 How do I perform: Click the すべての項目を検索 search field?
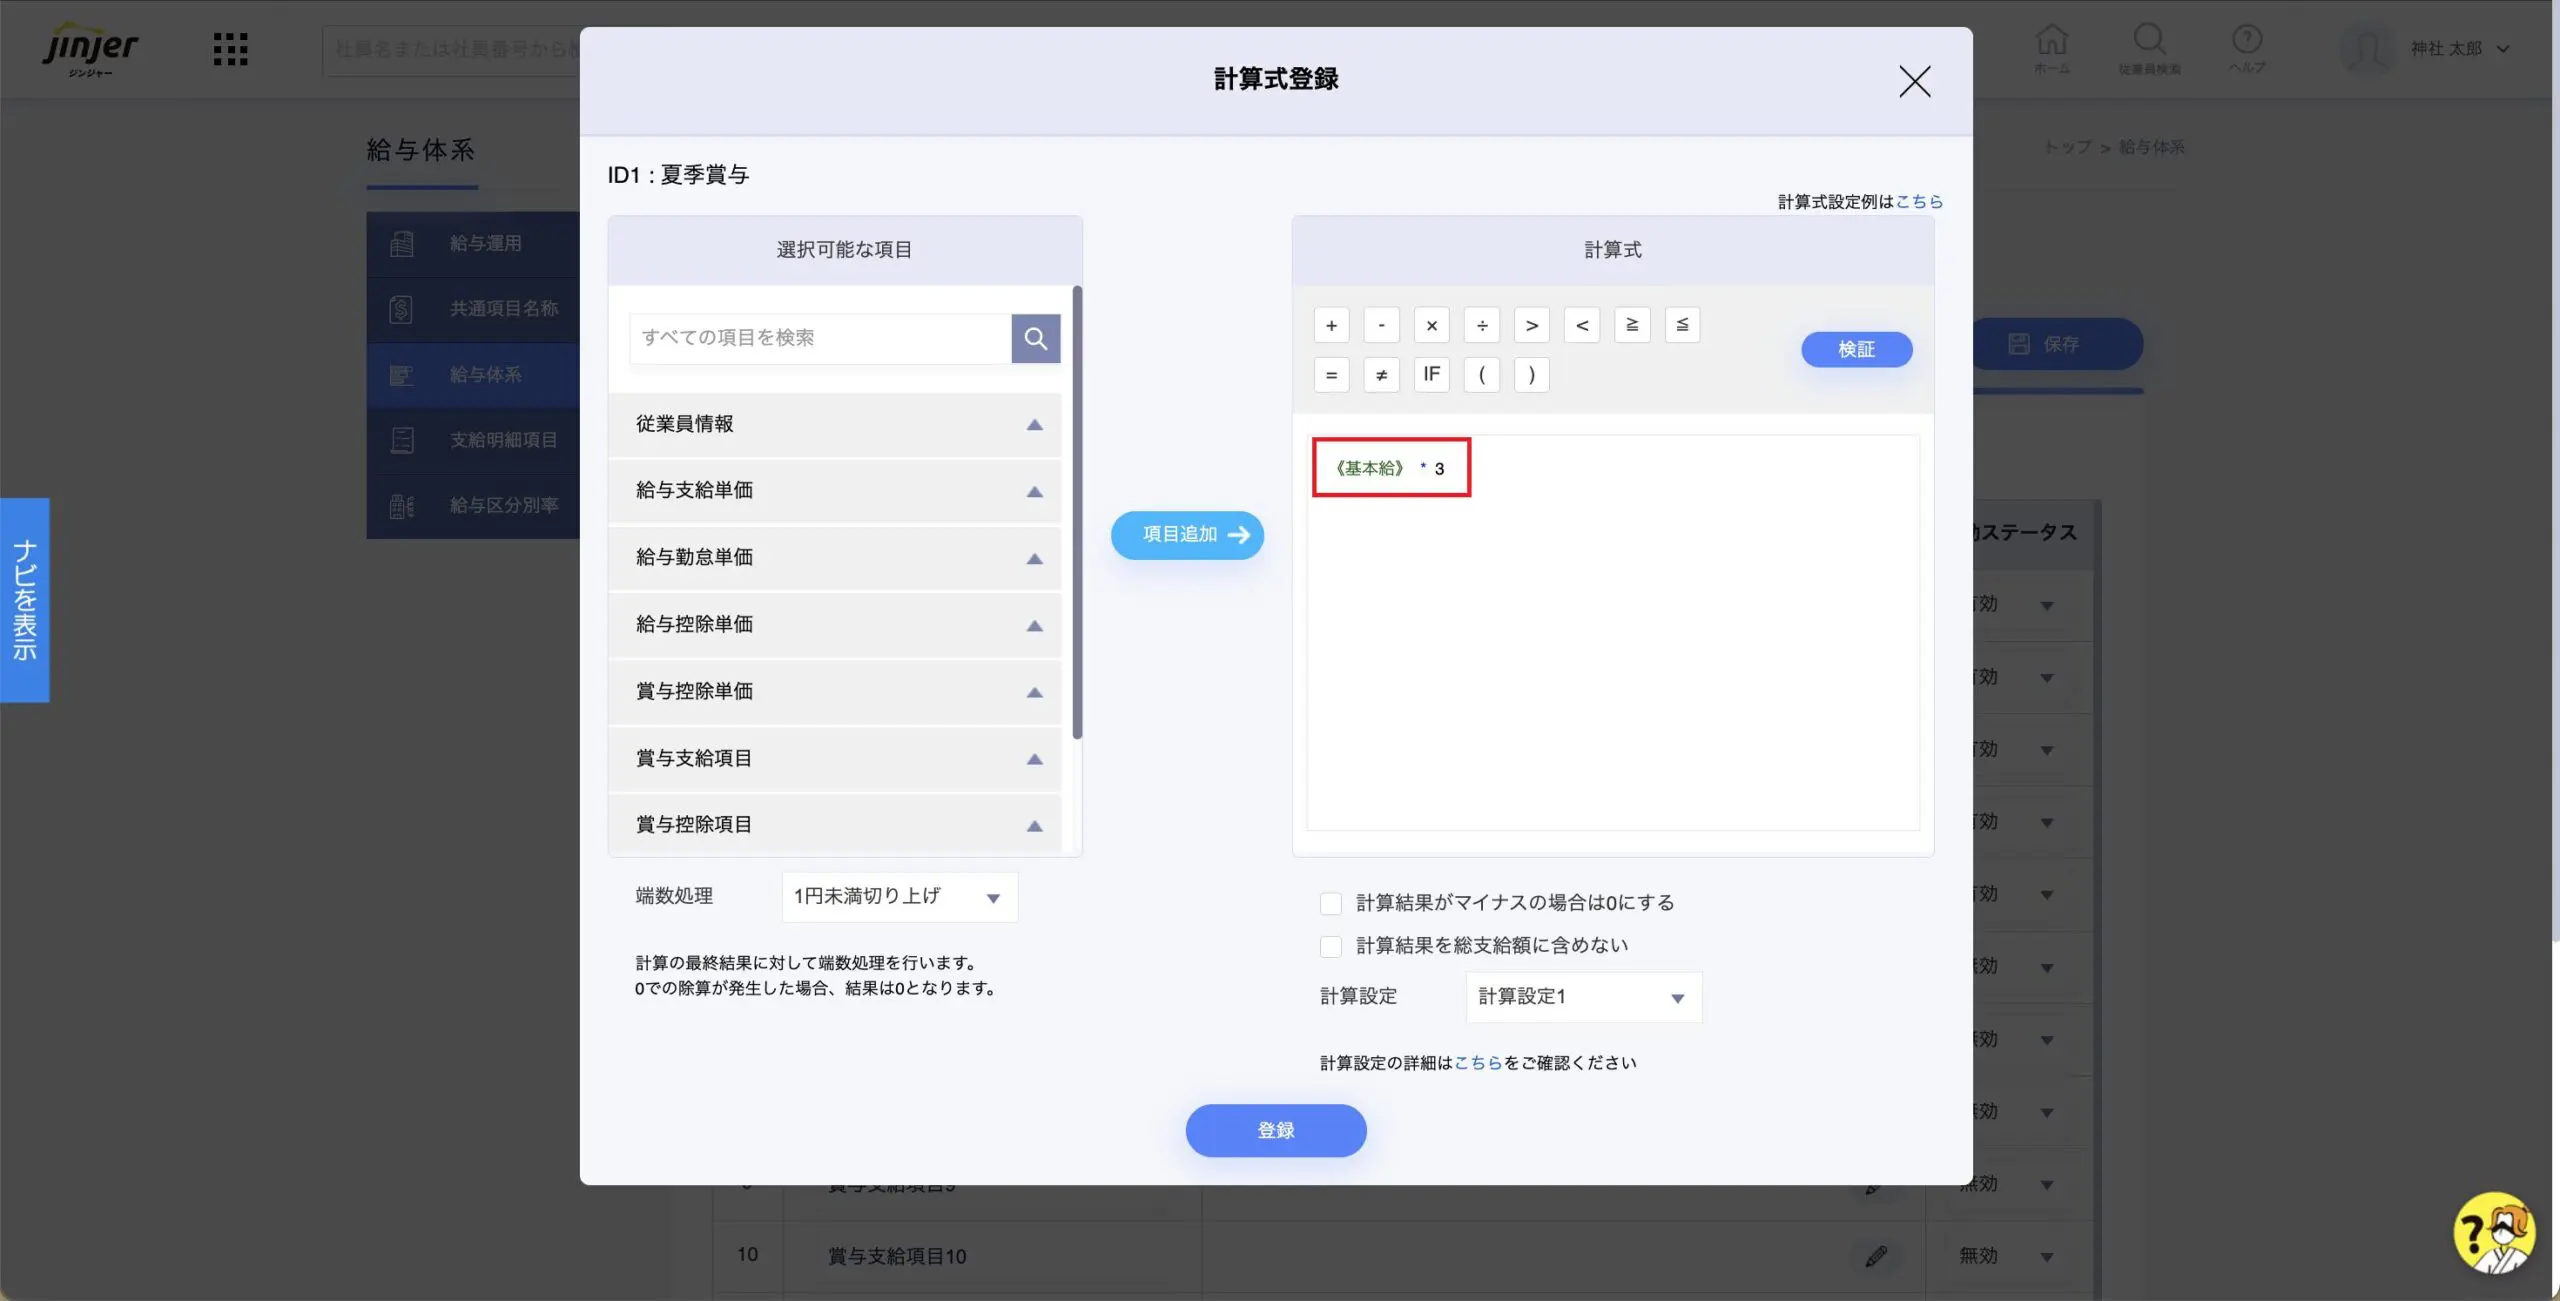tap(820, 338)
